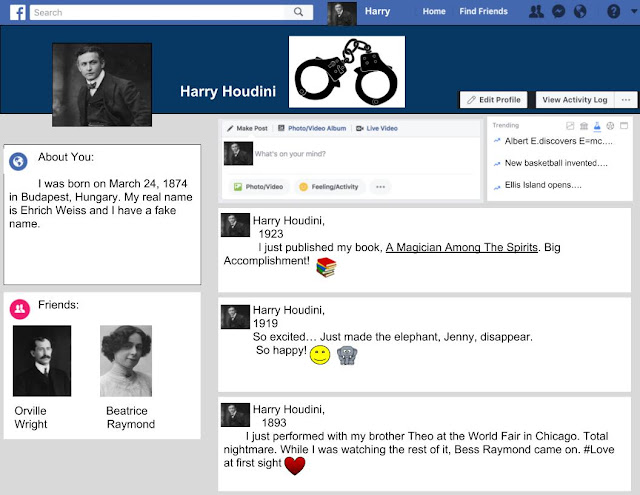Screen dimensions: 640x495
Task: Click the A Magician Among The Spirits link
Action: (462, 247)
